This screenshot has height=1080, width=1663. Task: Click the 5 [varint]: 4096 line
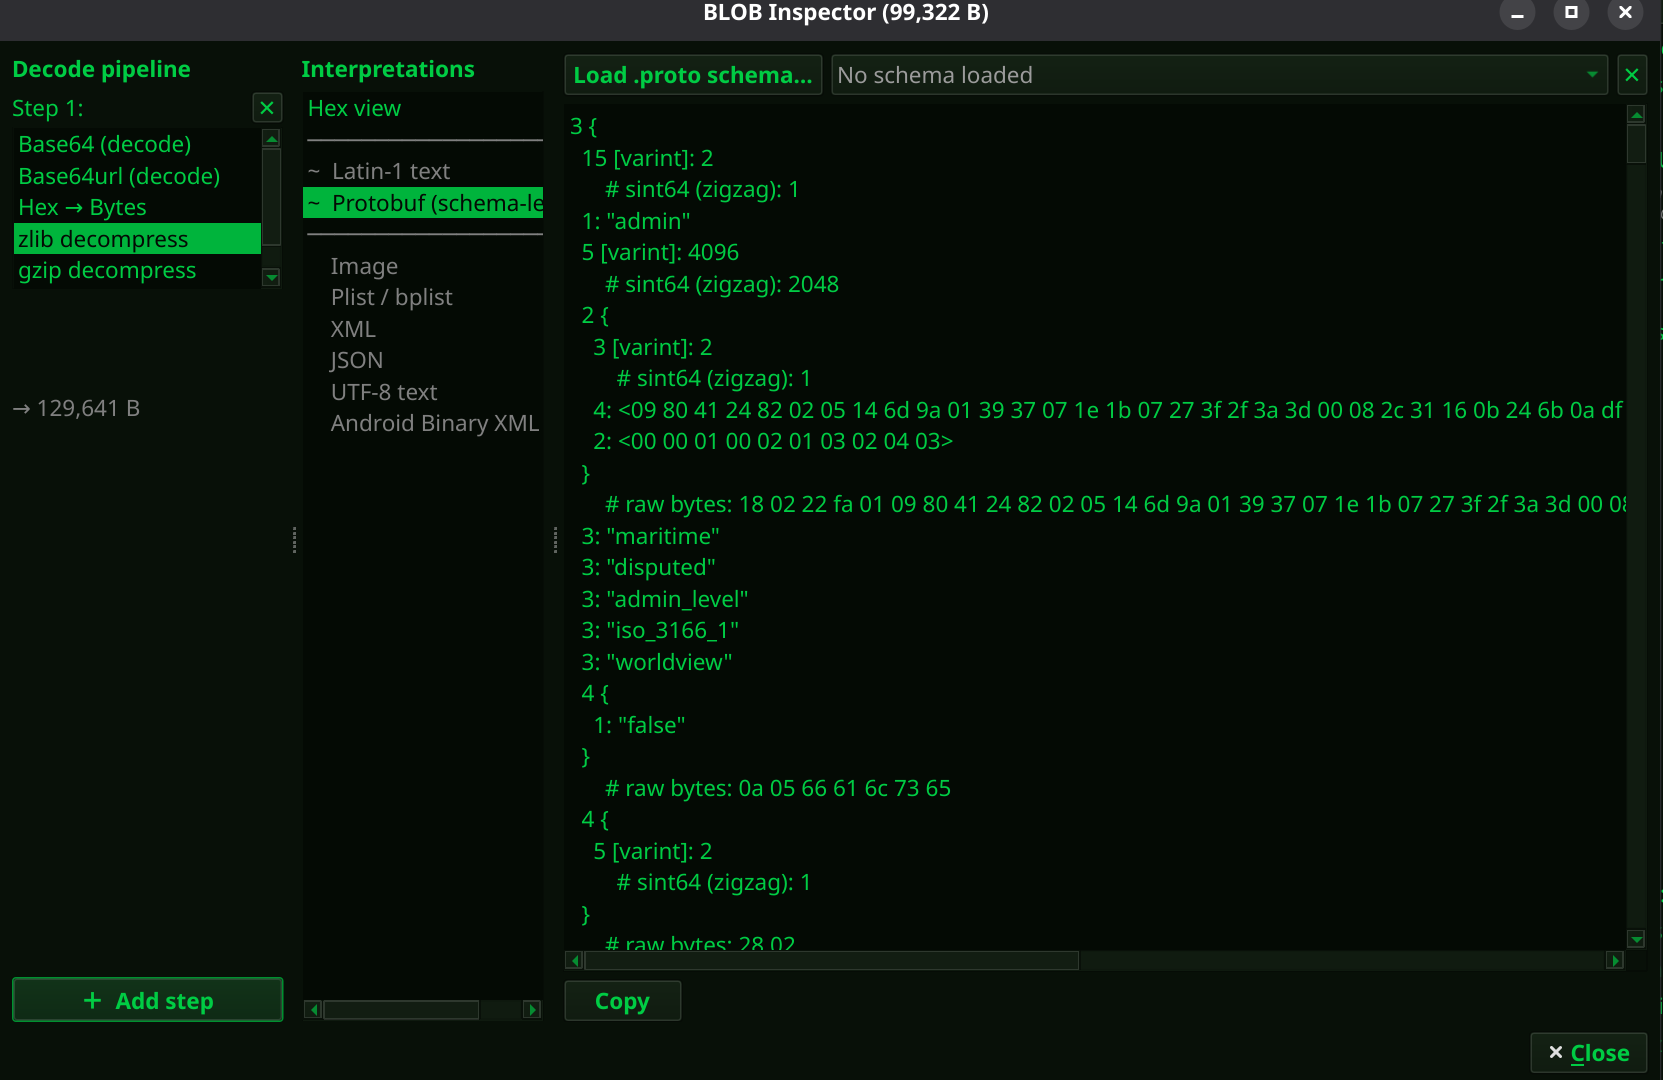660,252
